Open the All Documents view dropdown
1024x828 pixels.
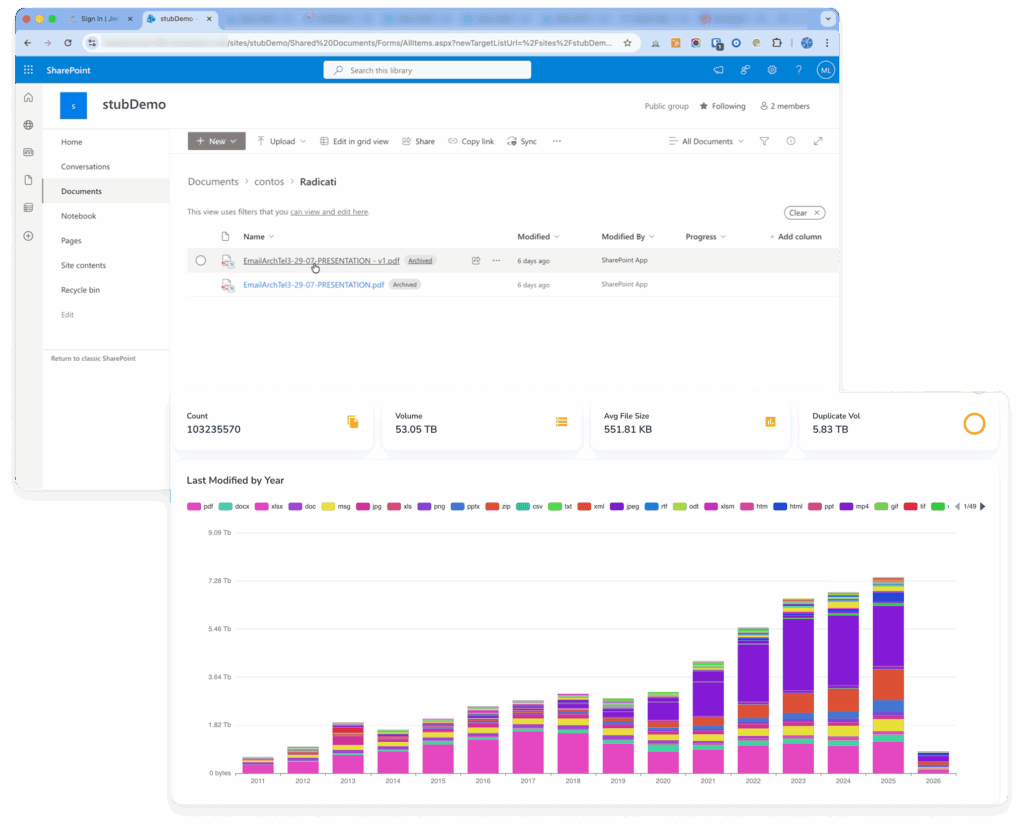coord(706,141)
